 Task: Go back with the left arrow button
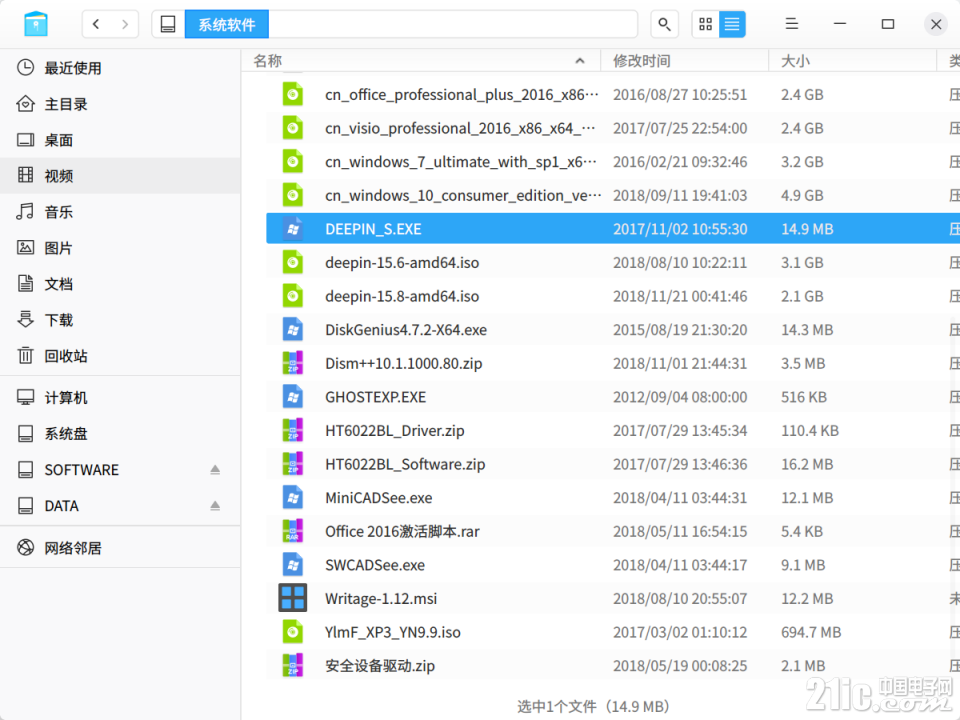click(x=96, y=24)
